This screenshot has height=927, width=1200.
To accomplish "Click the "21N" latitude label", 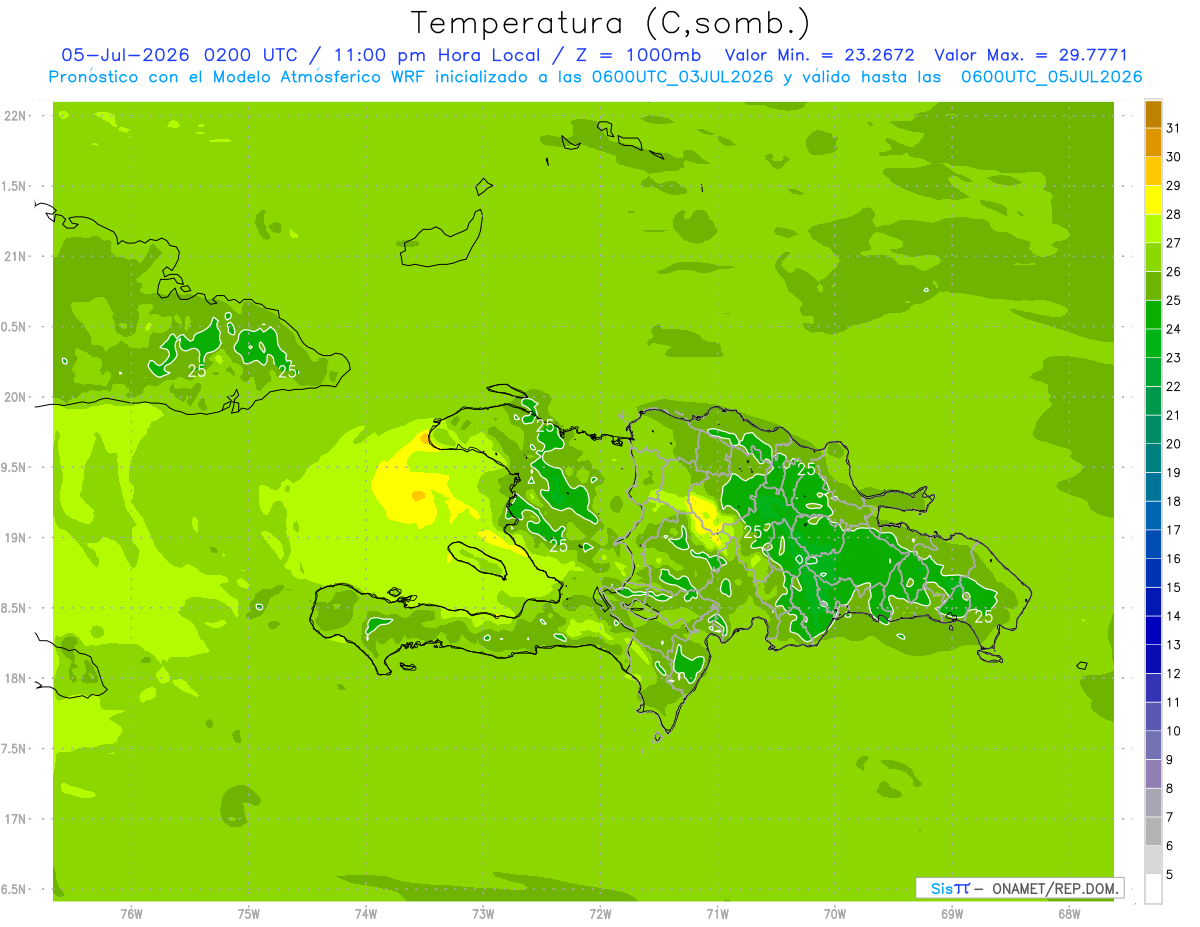I will pos(13,257).
